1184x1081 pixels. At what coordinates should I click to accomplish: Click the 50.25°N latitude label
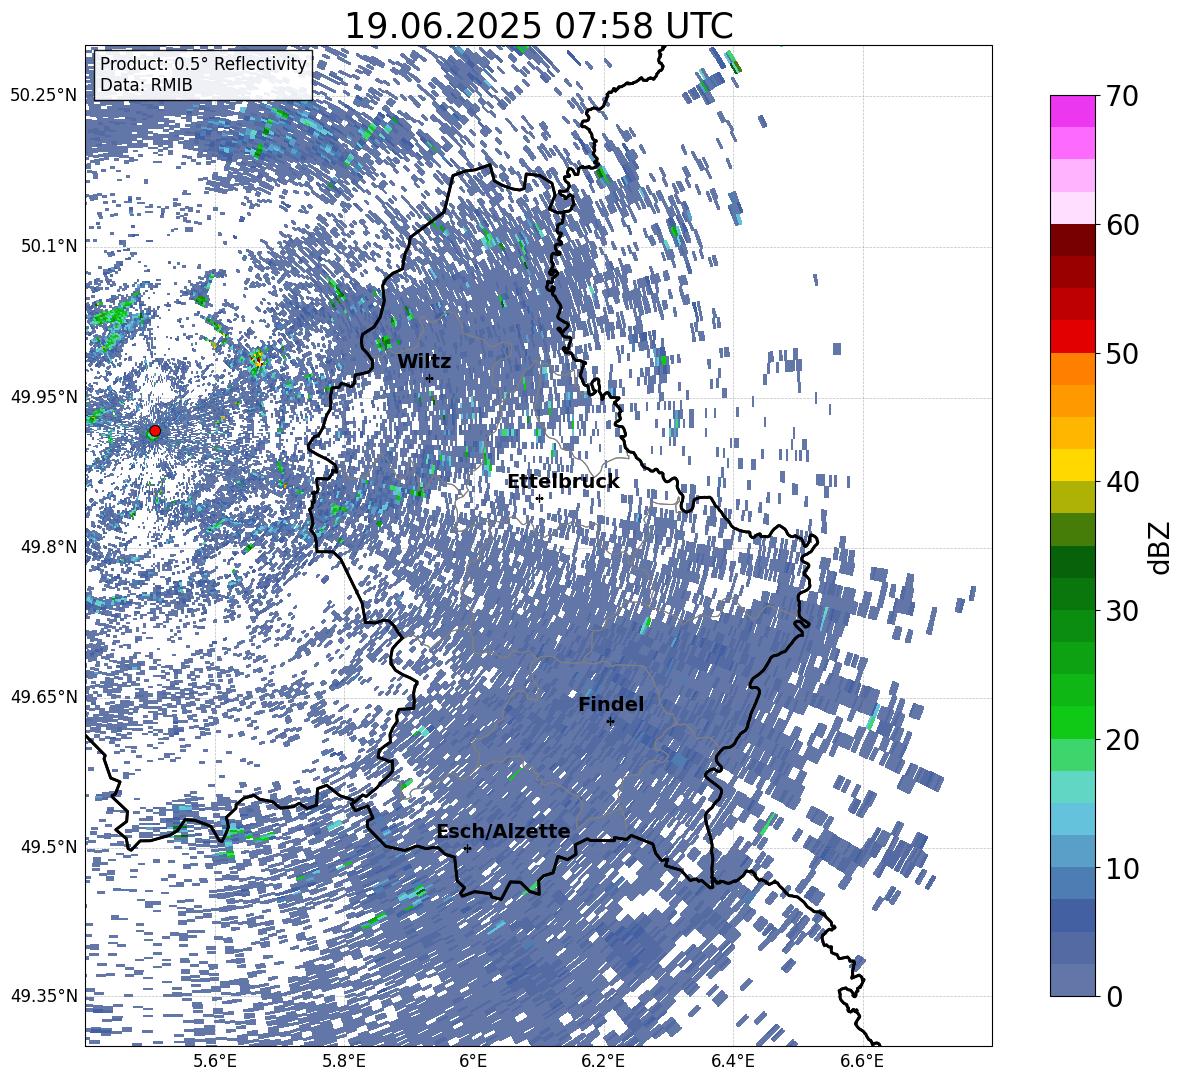[x=44, y=96]
